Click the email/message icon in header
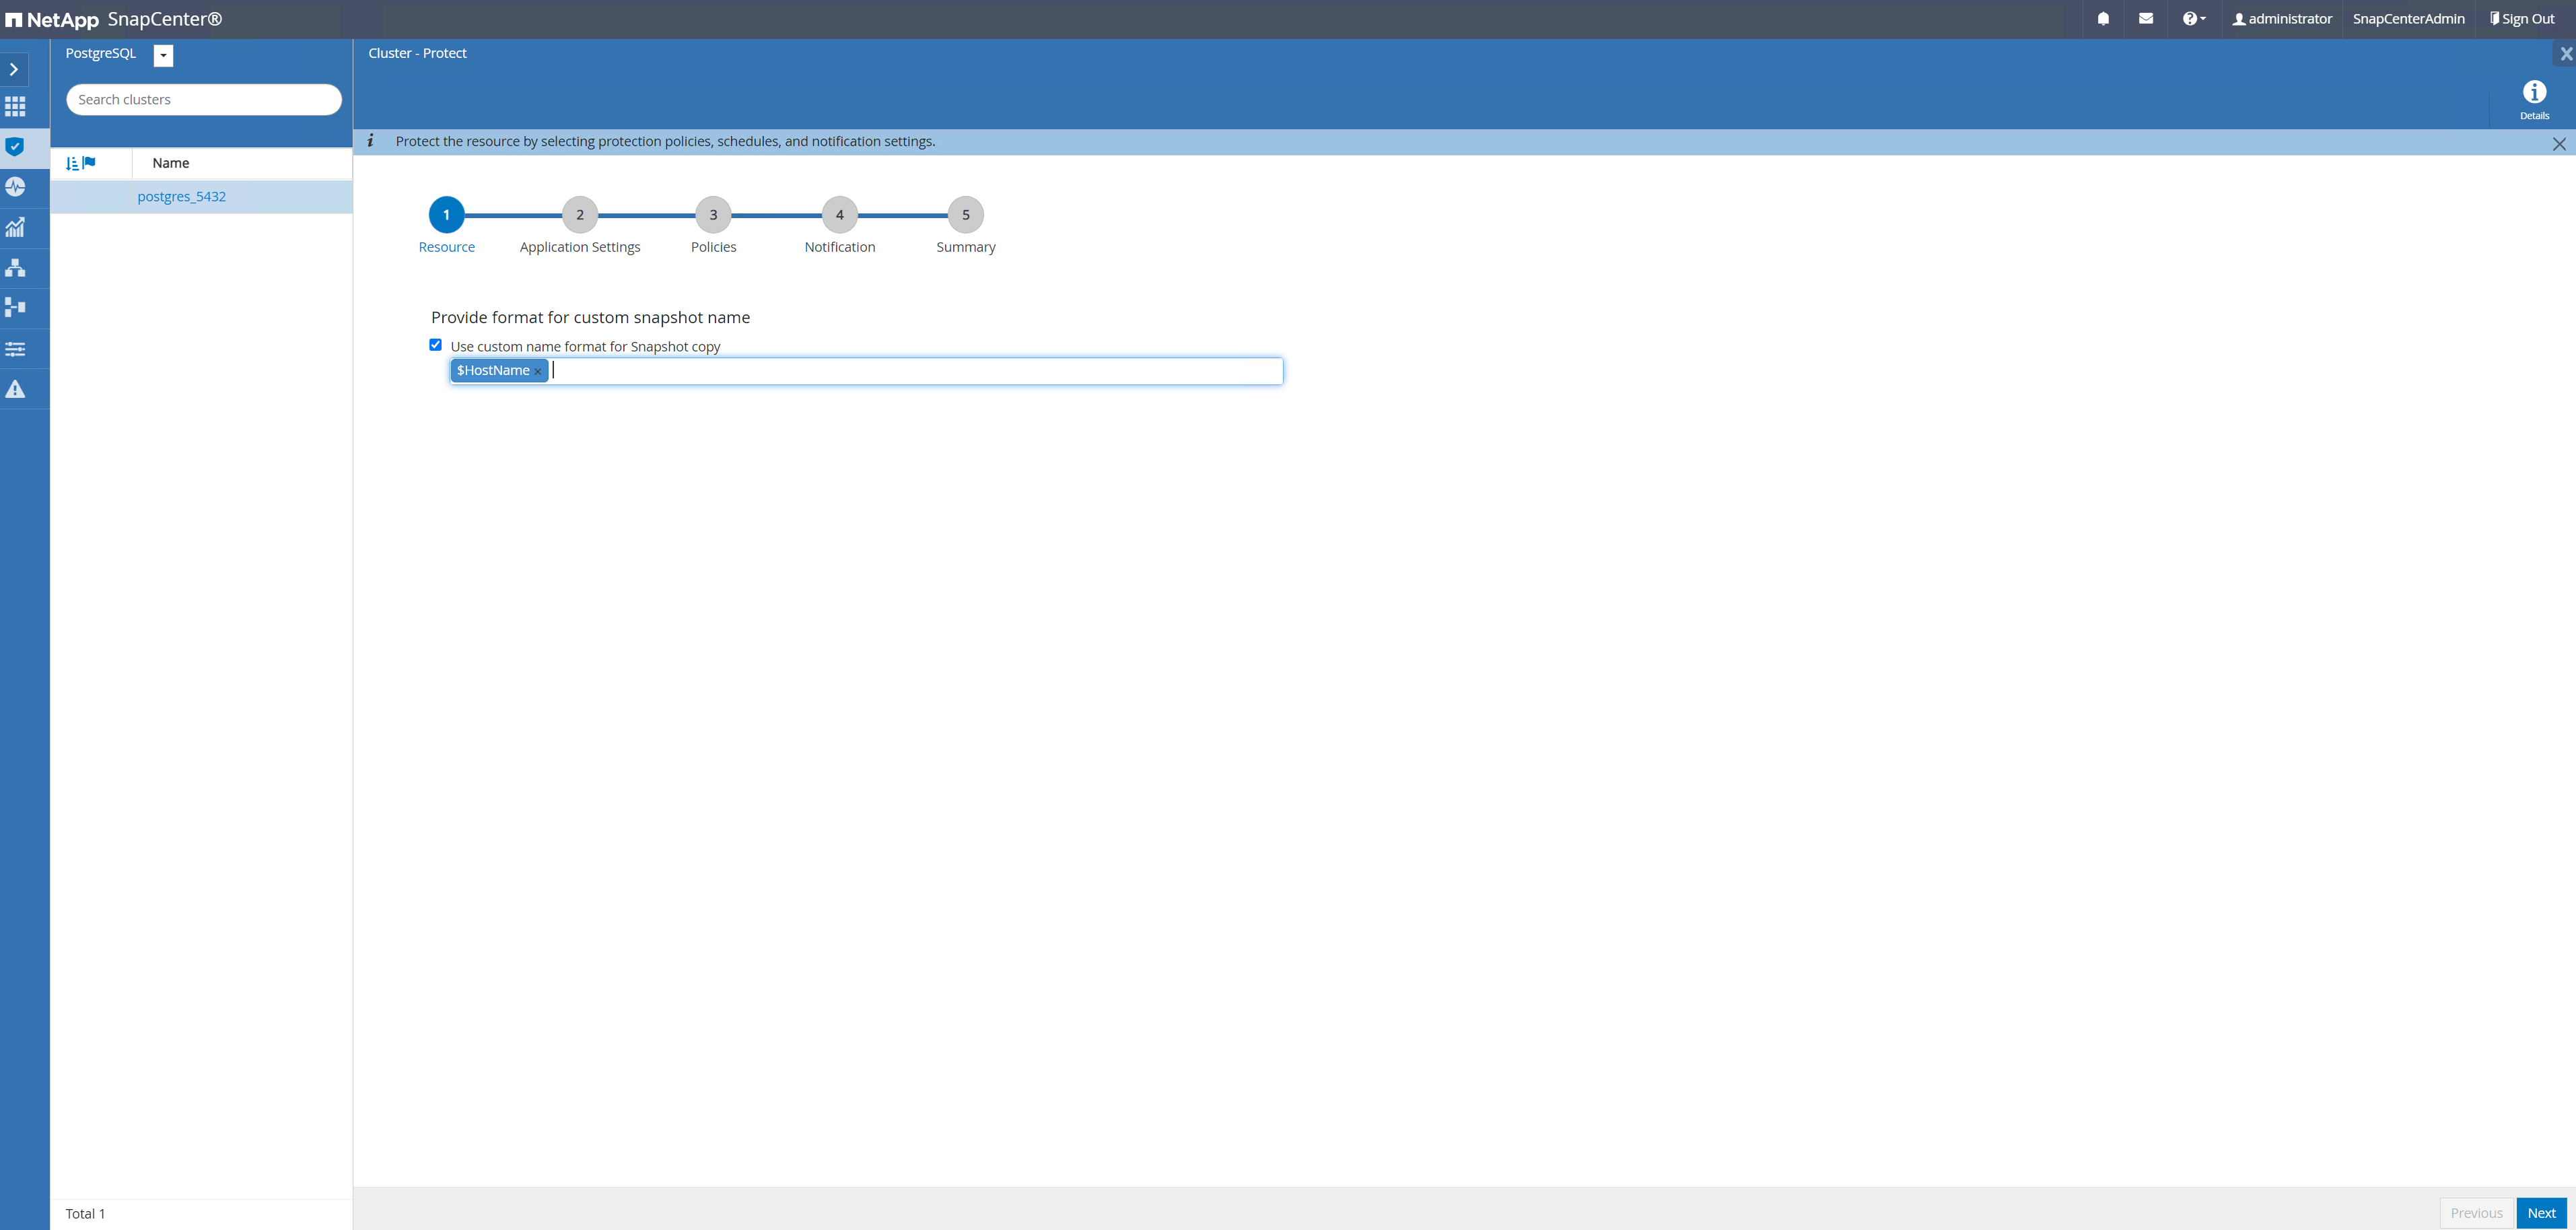The image size is (2576, 1230). click(2146, 18)
